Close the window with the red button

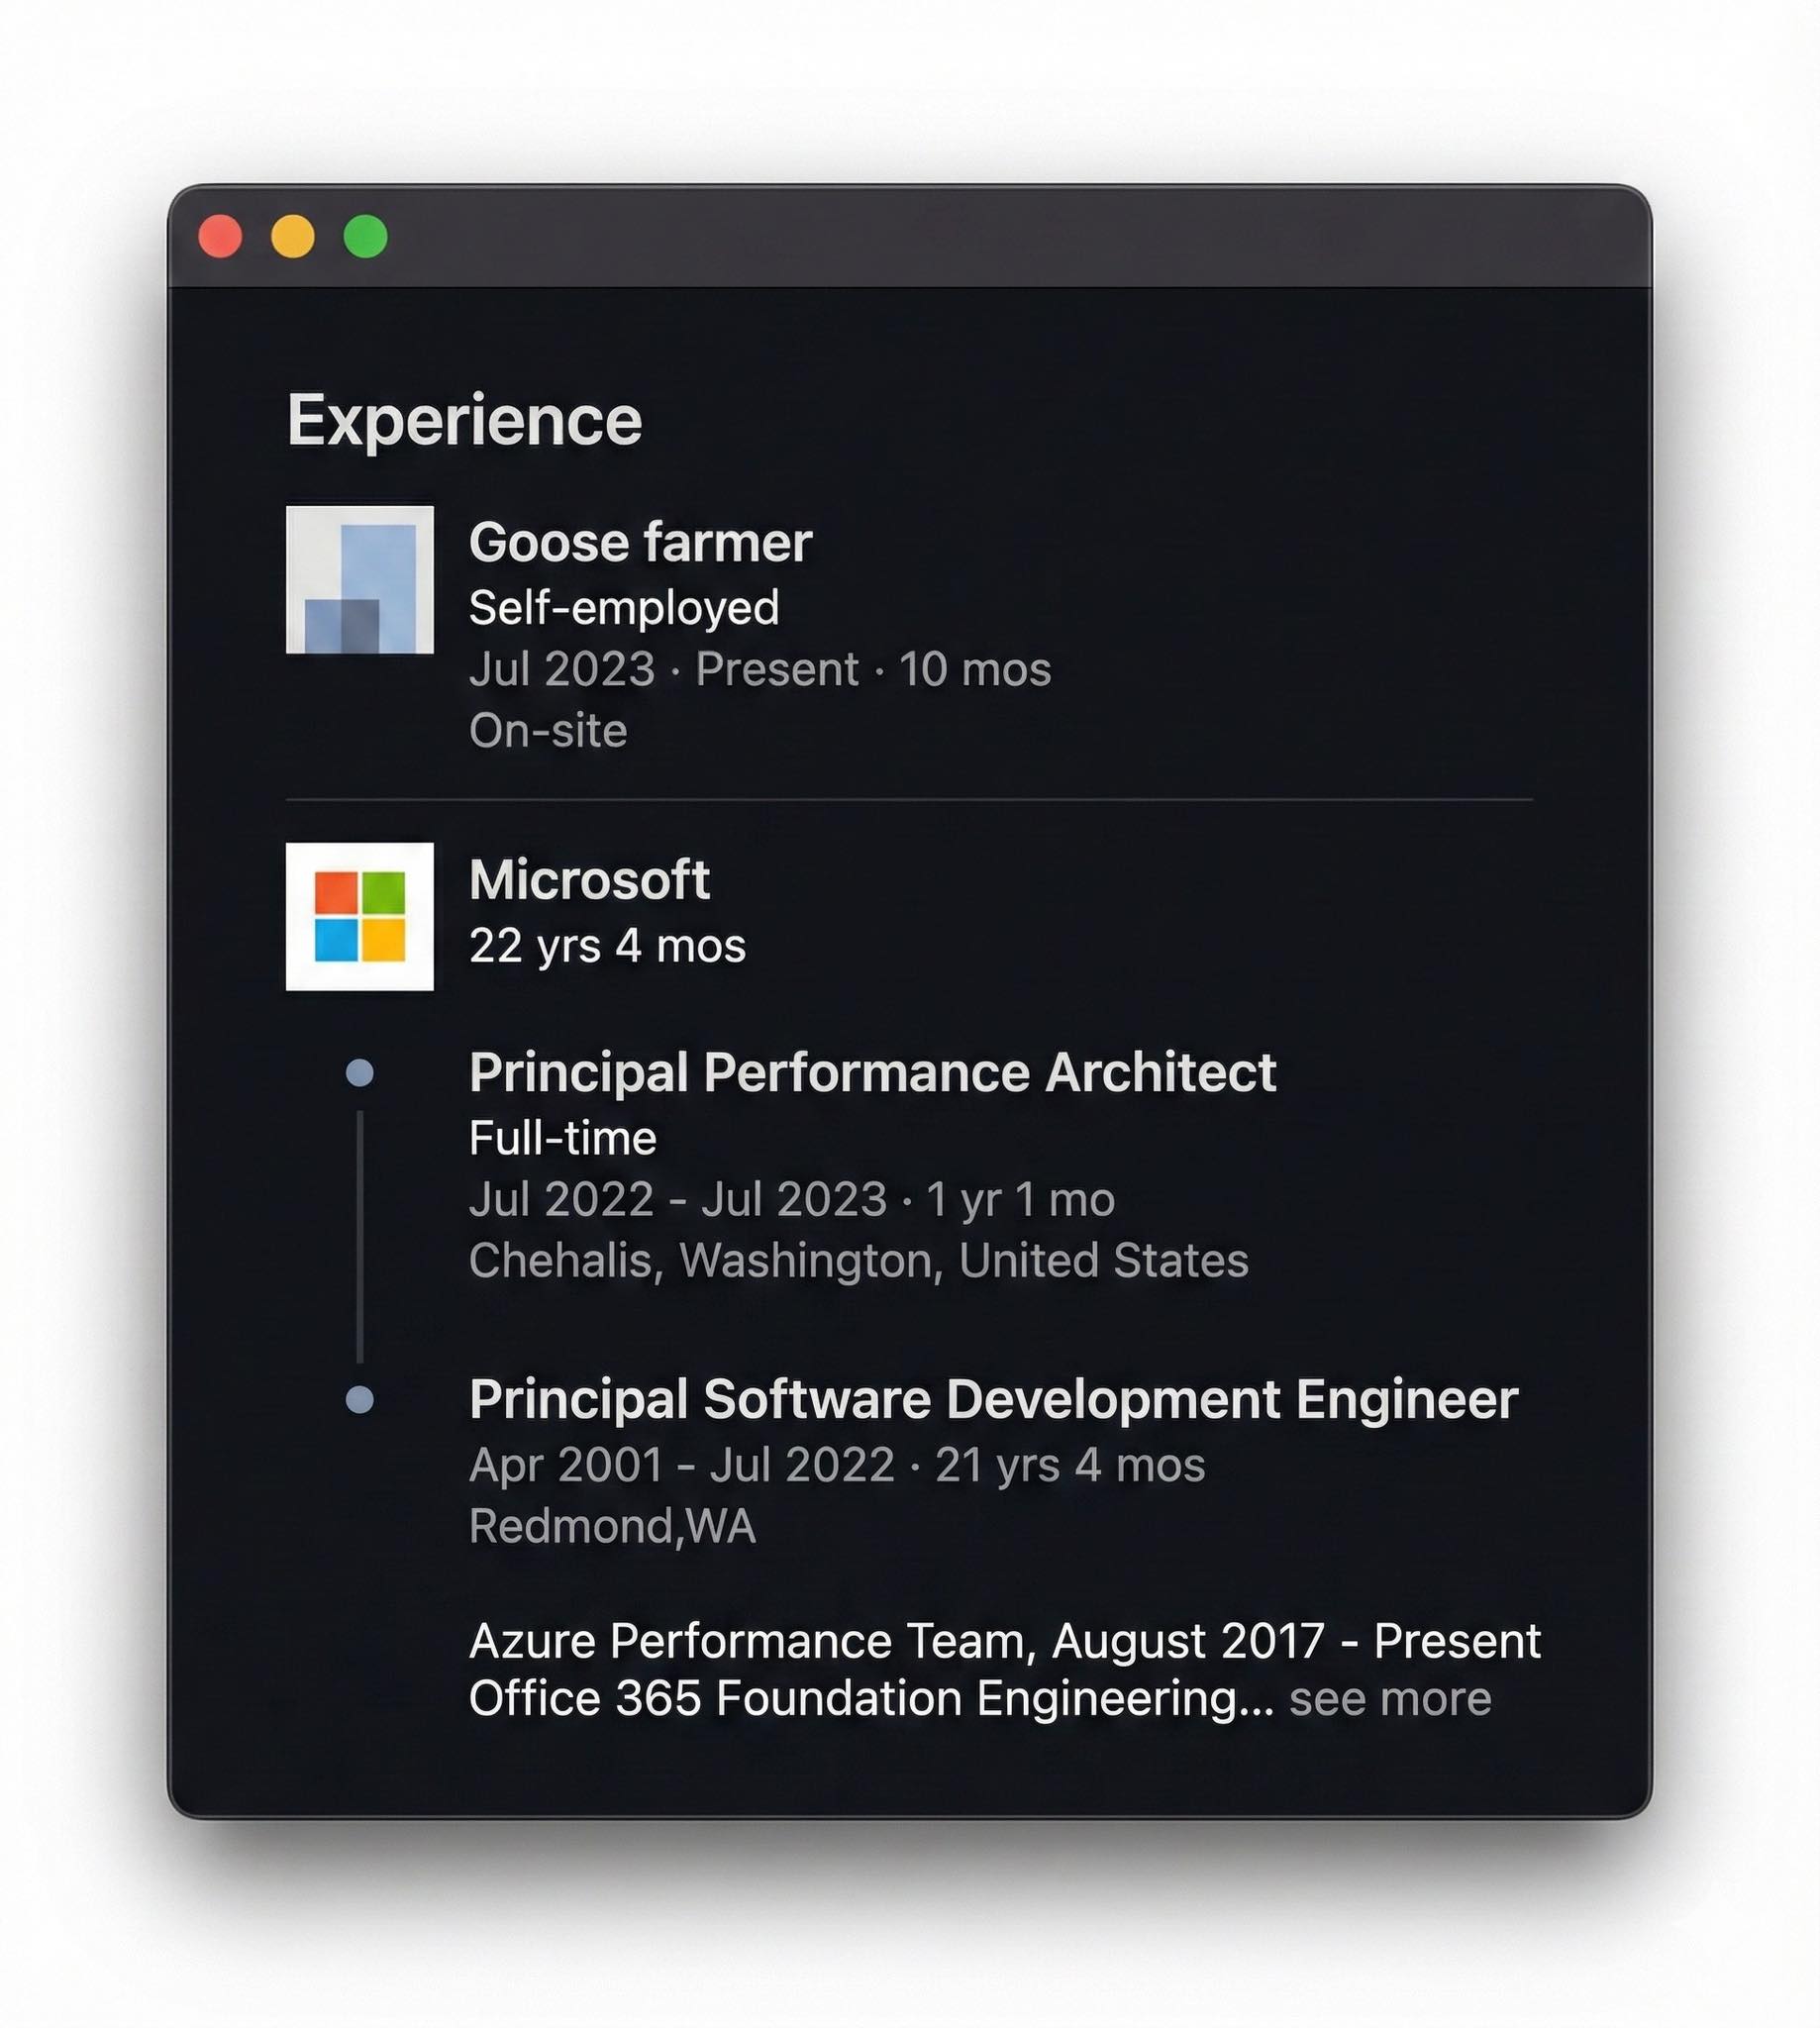tap(220, 237)
